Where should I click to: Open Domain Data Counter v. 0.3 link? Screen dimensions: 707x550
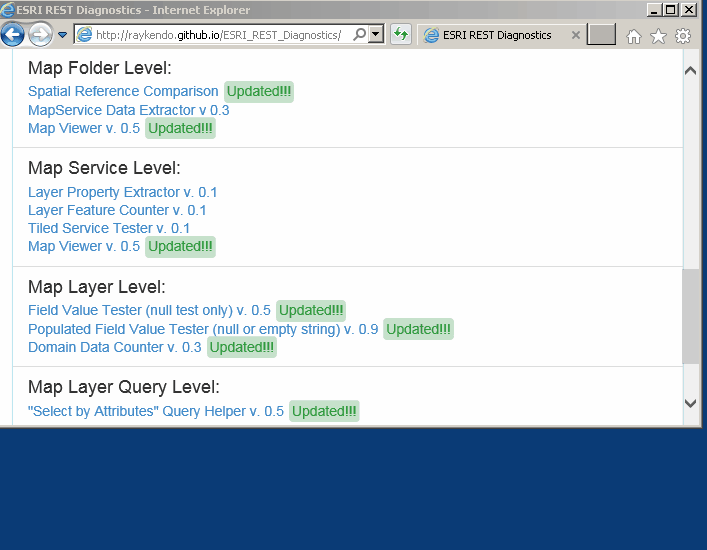[x=115, y=347]
